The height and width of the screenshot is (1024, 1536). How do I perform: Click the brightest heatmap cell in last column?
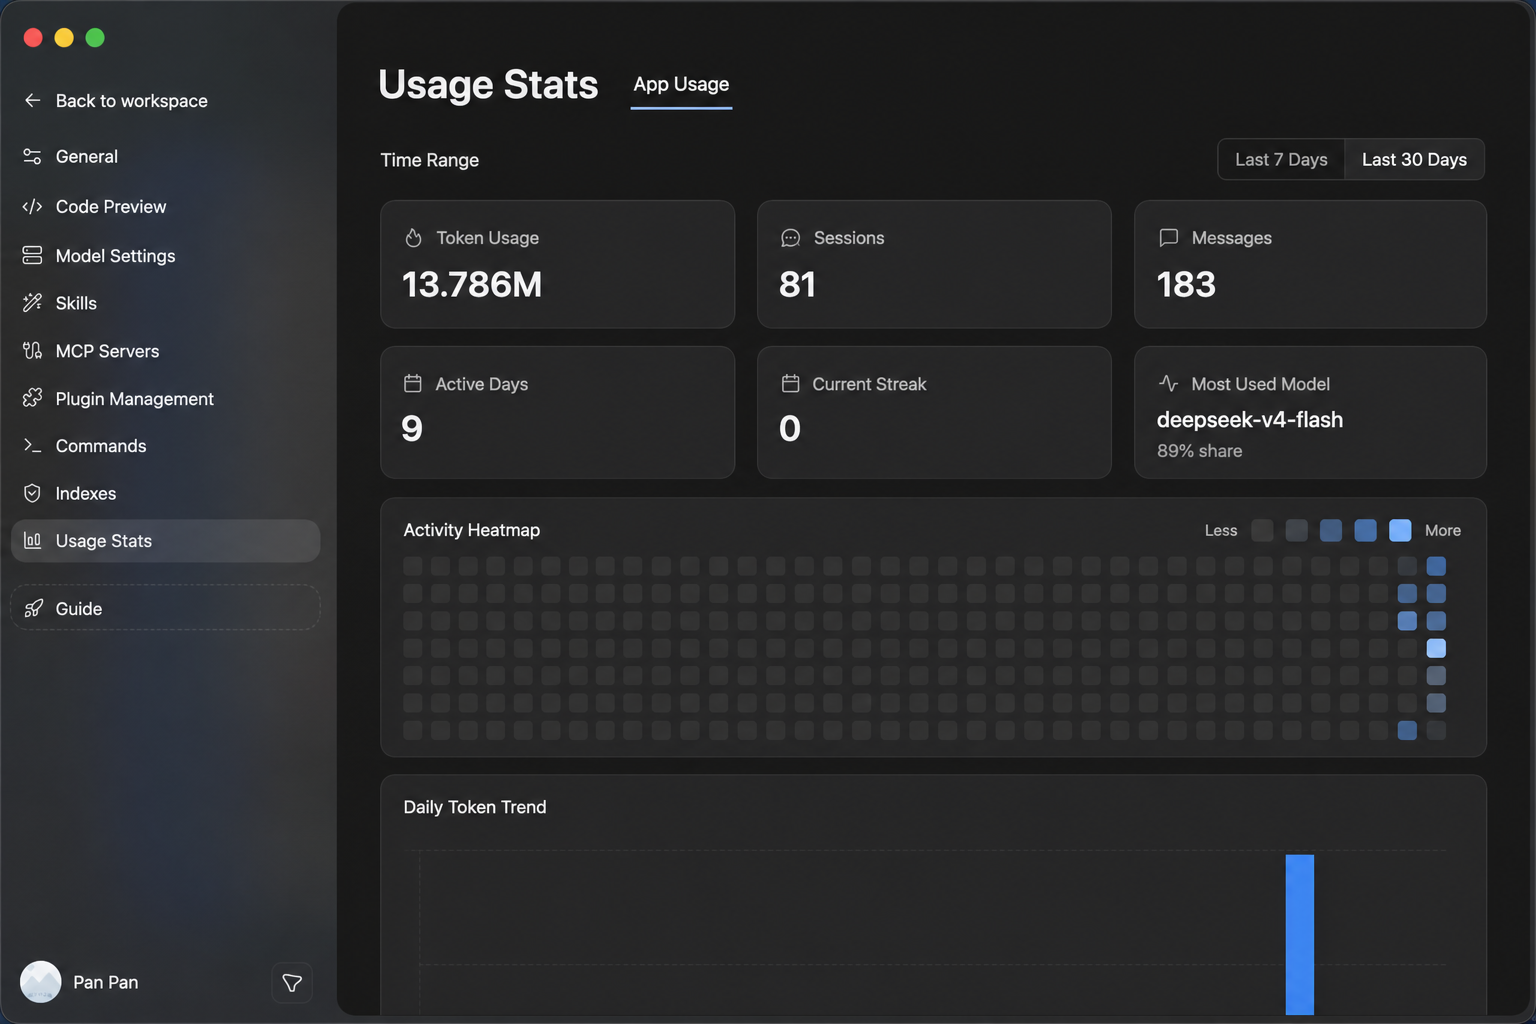(x=1436, y=648)
